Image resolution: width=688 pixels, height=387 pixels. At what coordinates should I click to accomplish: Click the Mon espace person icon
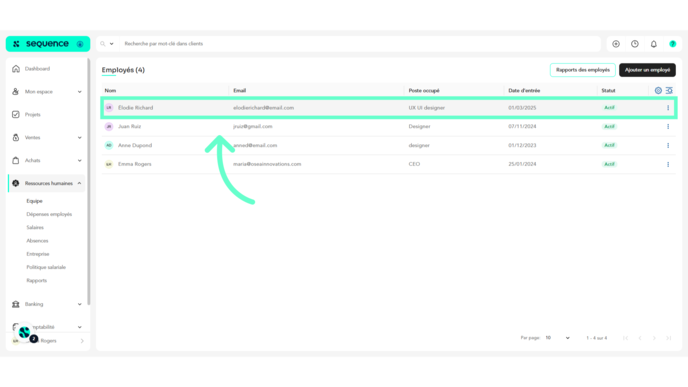click(16, 92)
